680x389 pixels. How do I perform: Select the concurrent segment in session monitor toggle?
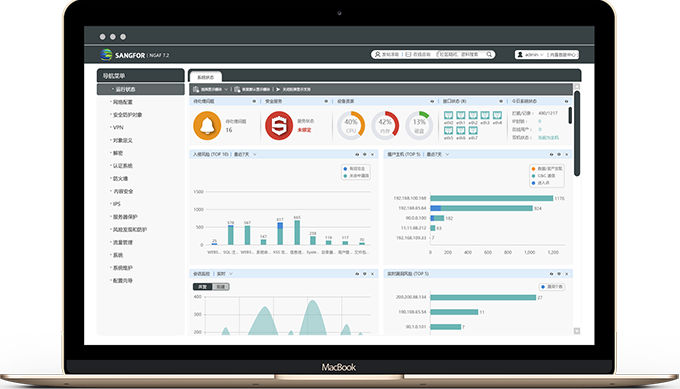(x=203, y=287)
